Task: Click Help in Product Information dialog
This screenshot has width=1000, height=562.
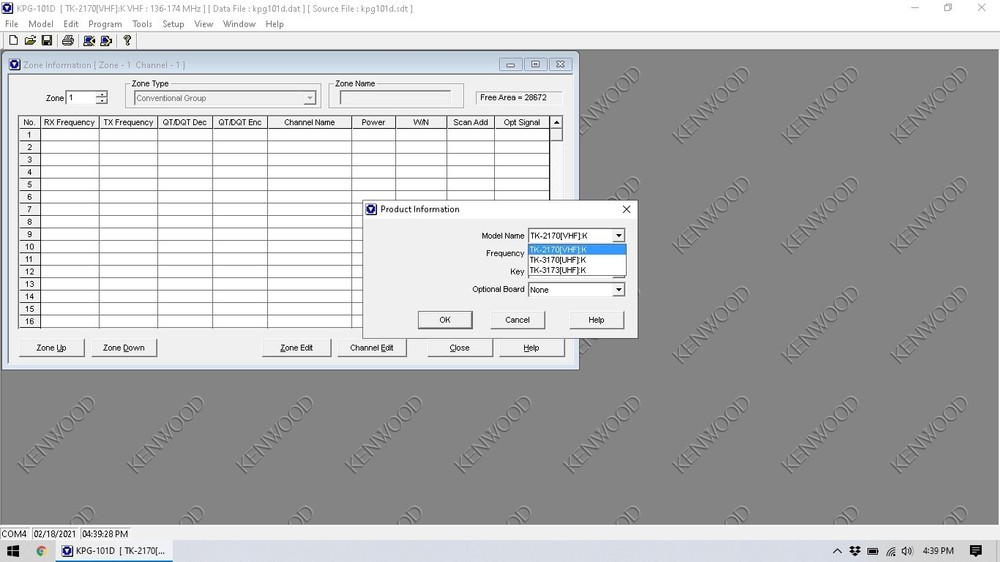Action: 596,320
